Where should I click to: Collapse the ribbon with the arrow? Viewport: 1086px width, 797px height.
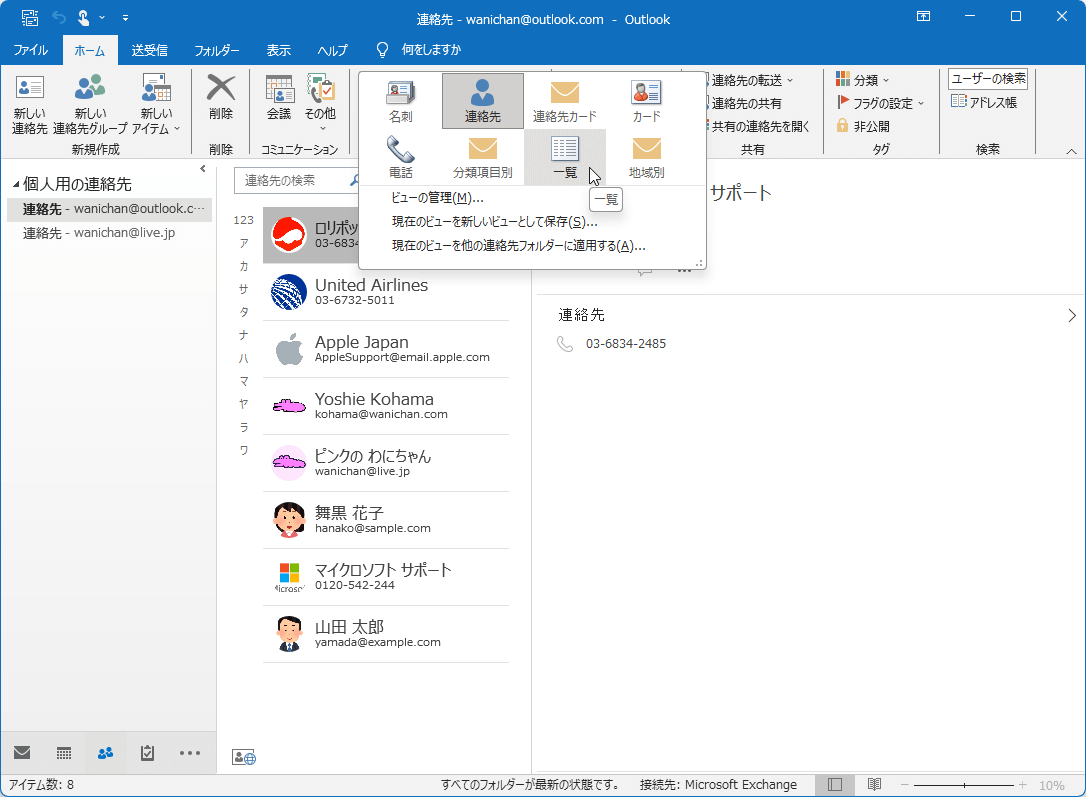pos(1071,151)
